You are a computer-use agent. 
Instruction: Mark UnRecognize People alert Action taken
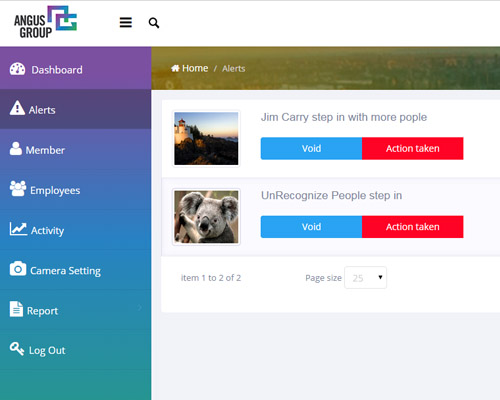[x=413, y=227]
